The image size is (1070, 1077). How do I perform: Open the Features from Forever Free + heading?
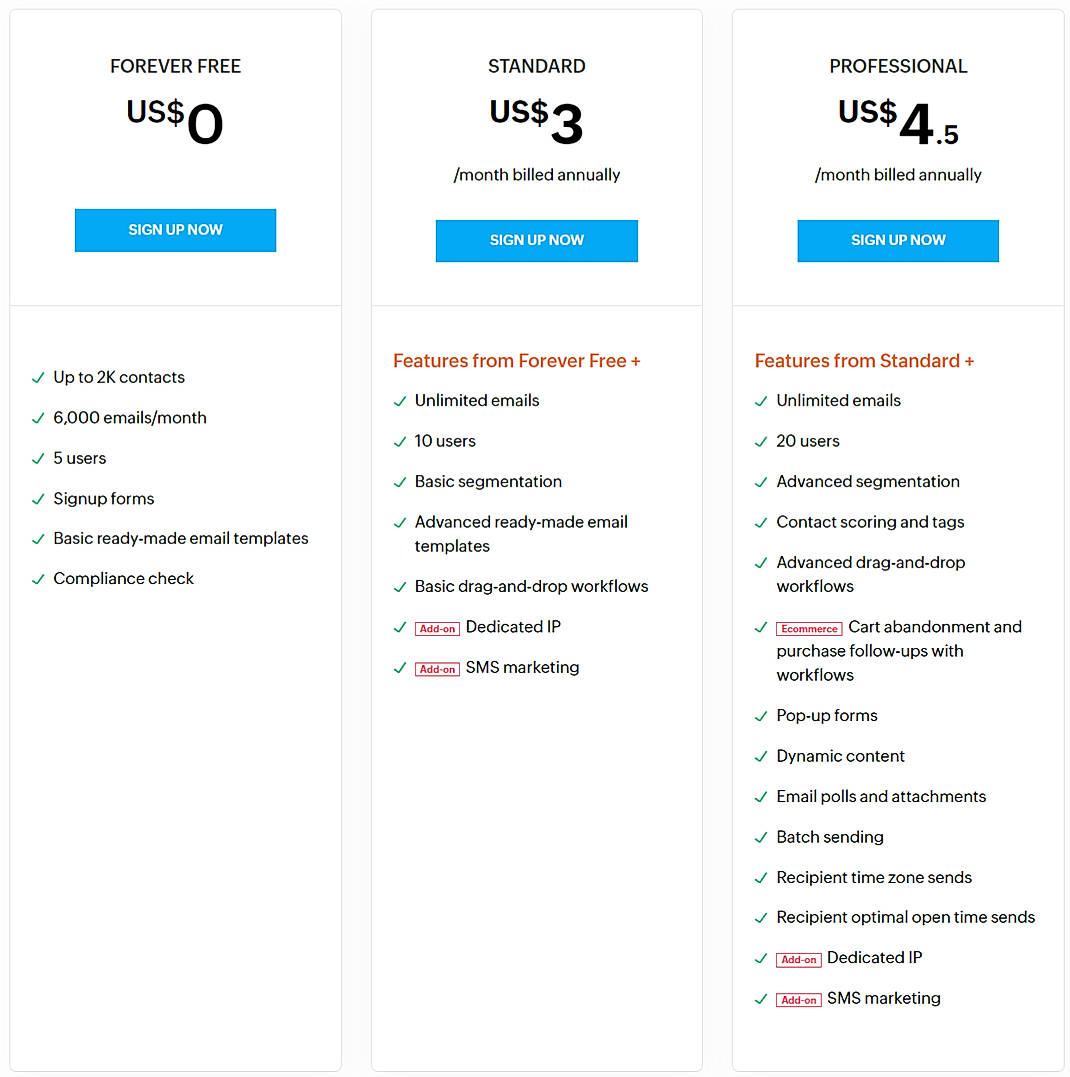coord(516,361)
